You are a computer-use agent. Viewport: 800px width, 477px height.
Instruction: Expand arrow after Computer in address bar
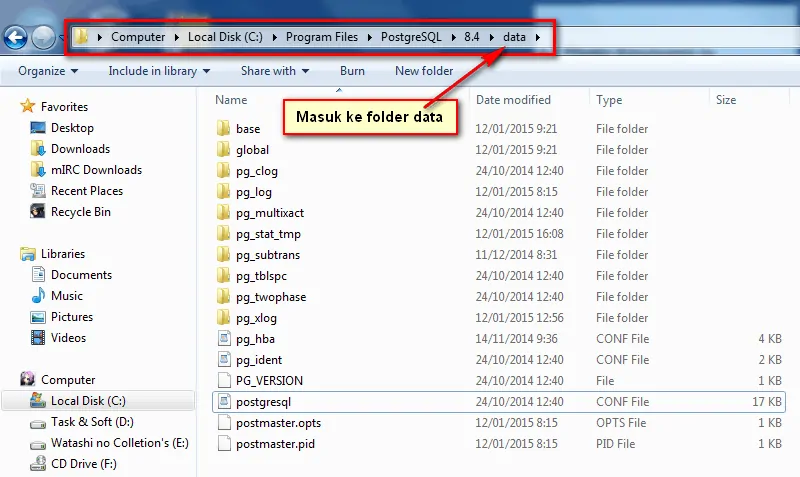point(177,37)
